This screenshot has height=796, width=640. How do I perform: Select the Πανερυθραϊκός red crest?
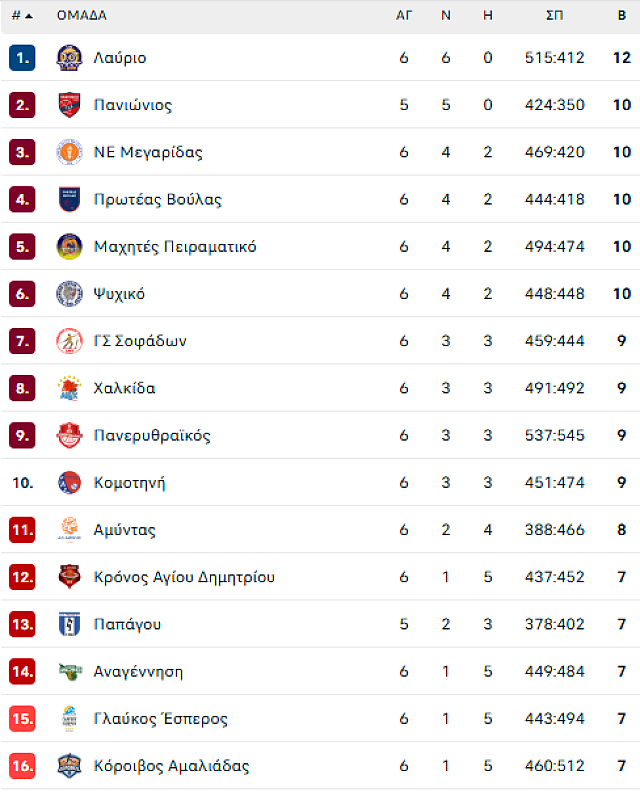(69, 436)
